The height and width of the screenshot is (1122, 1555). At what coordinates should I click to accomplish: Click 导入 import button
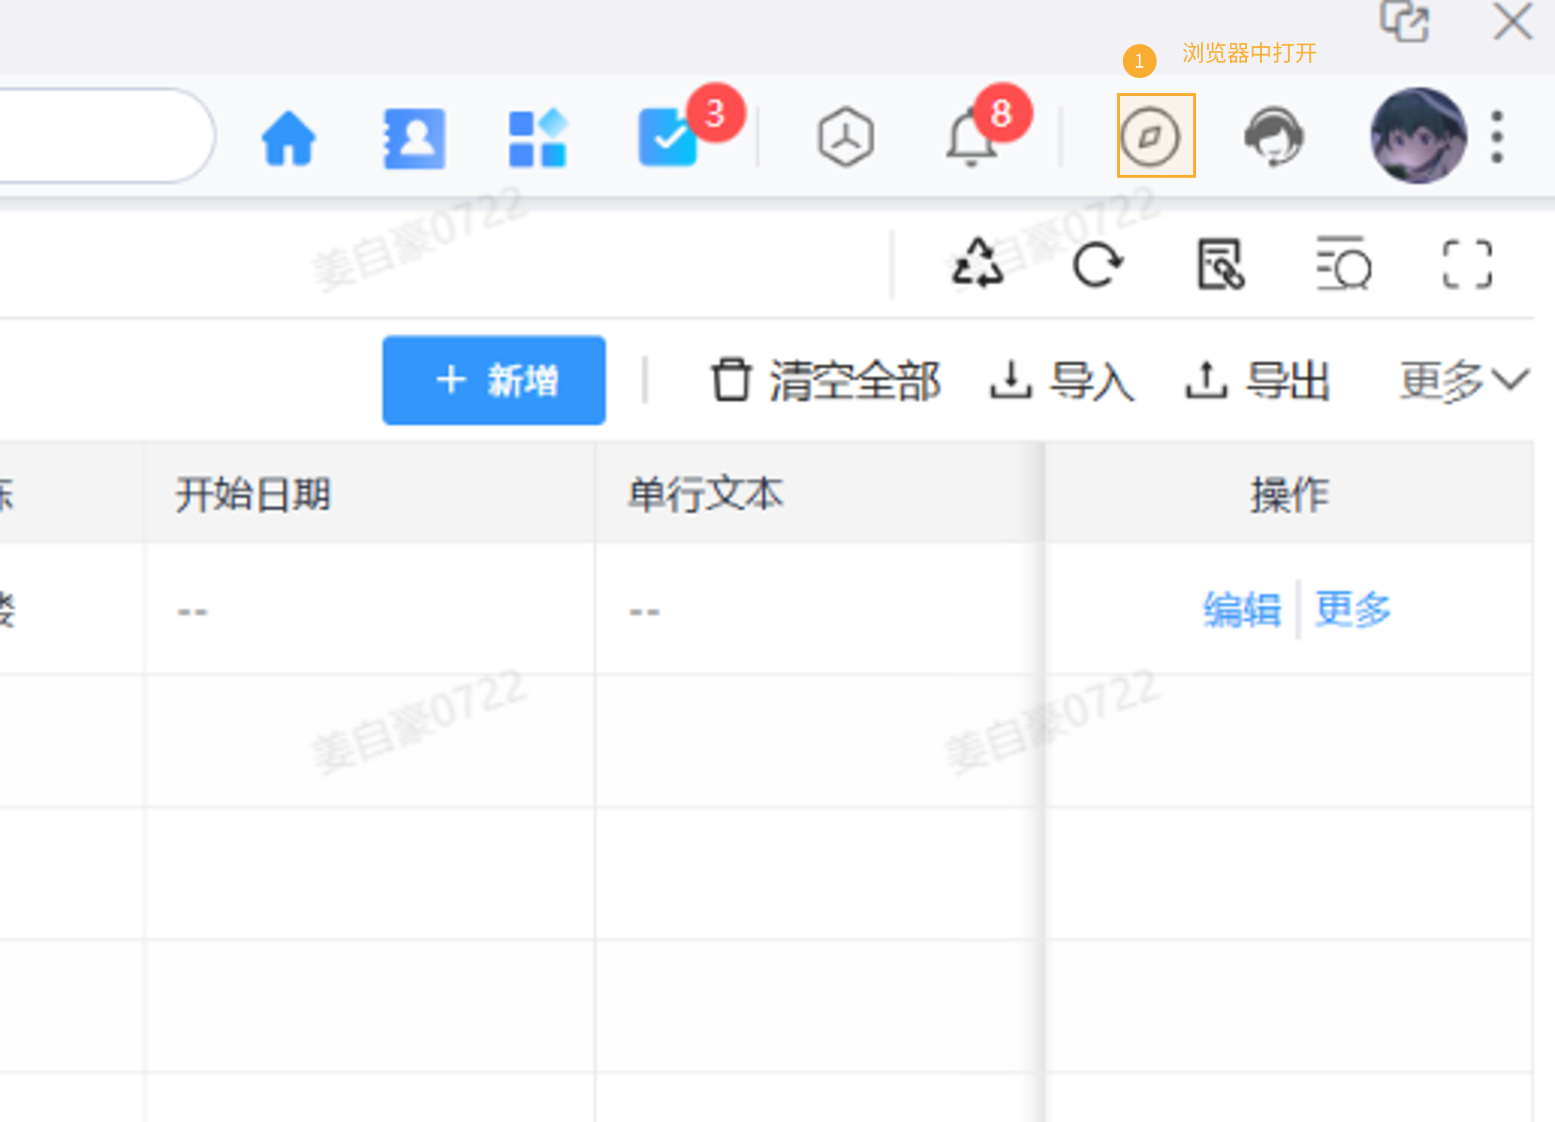tap(1062, 381)
